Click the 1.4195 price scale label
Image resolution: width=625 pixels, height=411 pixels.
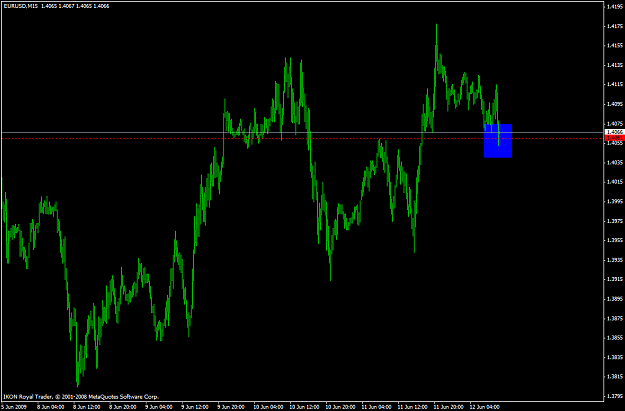tap(615, 6)
